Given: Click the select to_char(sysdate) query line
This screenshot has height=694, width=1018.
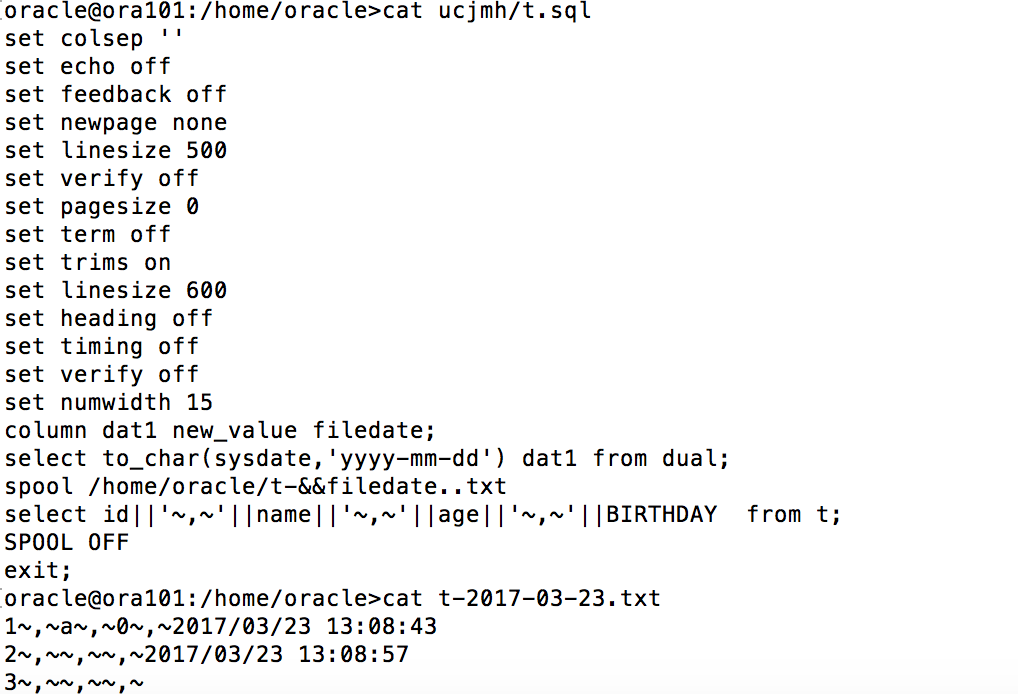Looking at the screenshot, I should point(367,458).
